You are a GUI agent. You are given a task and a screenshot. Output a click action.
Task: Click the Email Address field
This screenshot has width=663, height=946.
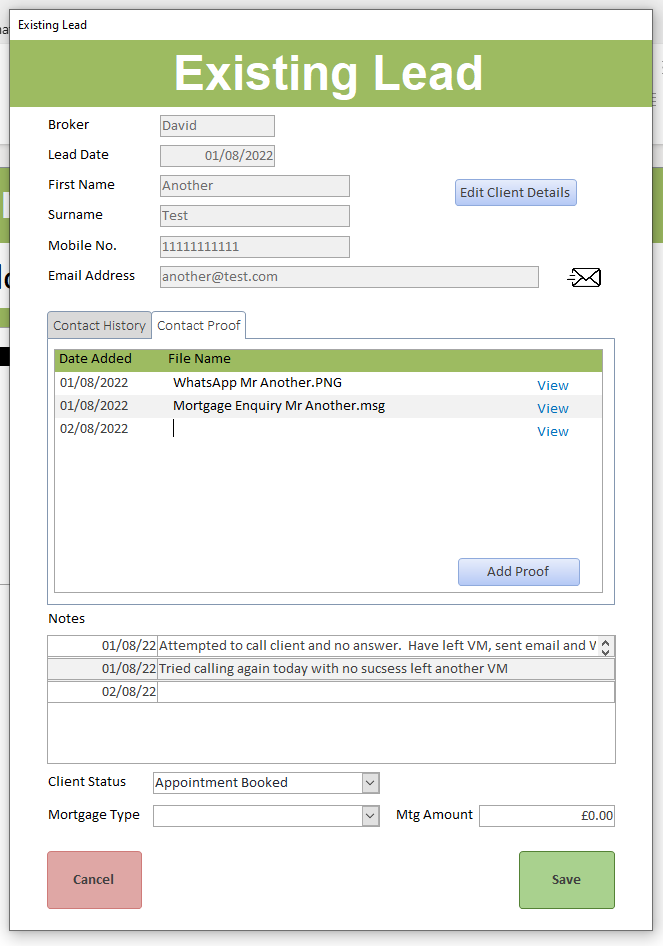tap(349, 277)
